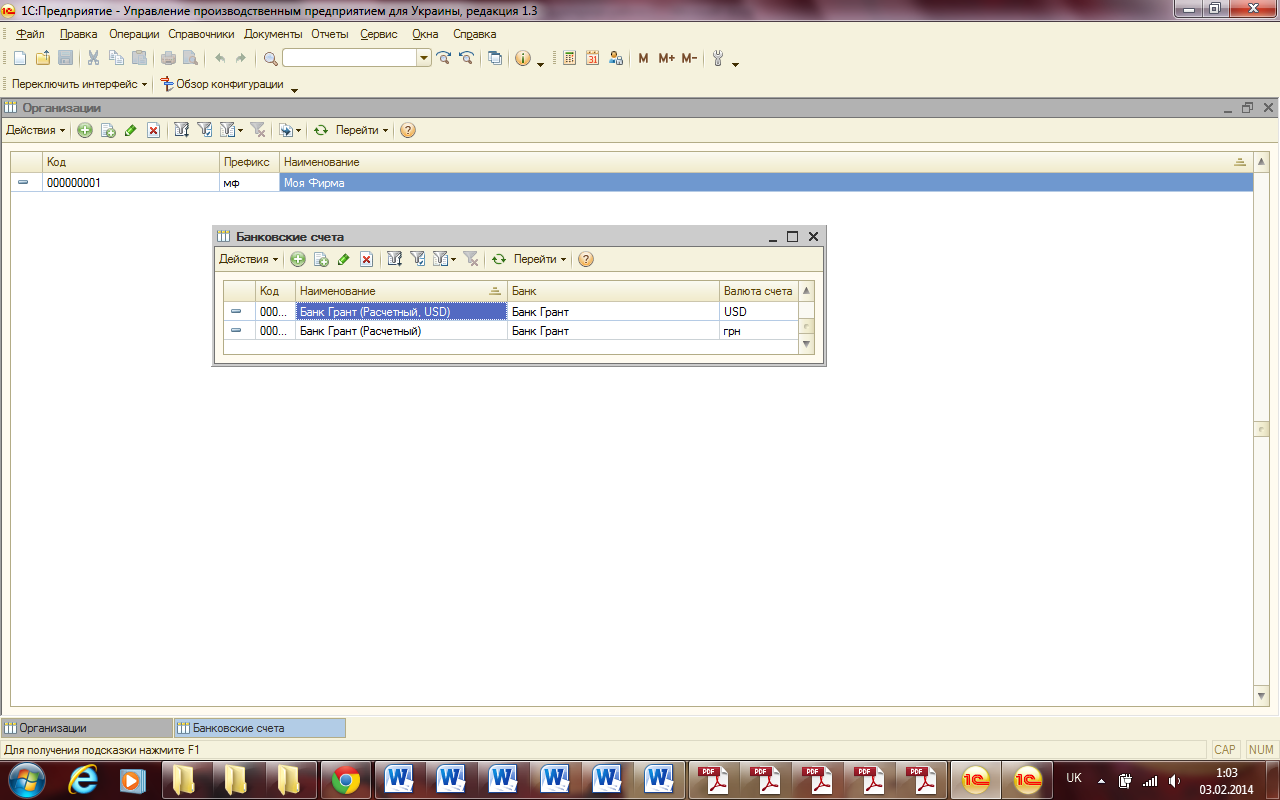Click the yellow info Help icon
This screenshot has width=1280, height=800.
[x=523, y=58]
